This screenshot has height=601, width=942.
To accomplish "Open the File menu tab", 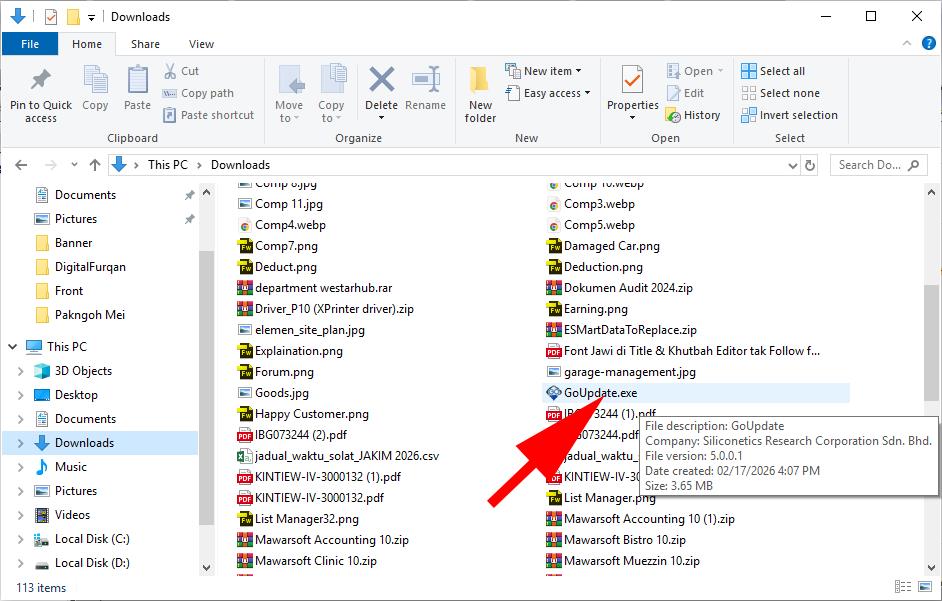I will pos(30,44).
